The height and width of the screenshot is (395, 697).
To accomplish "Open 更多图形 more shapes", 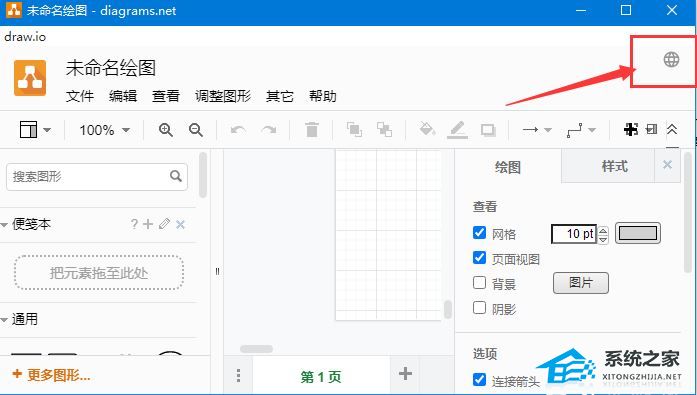I will [x=51, y=375].
